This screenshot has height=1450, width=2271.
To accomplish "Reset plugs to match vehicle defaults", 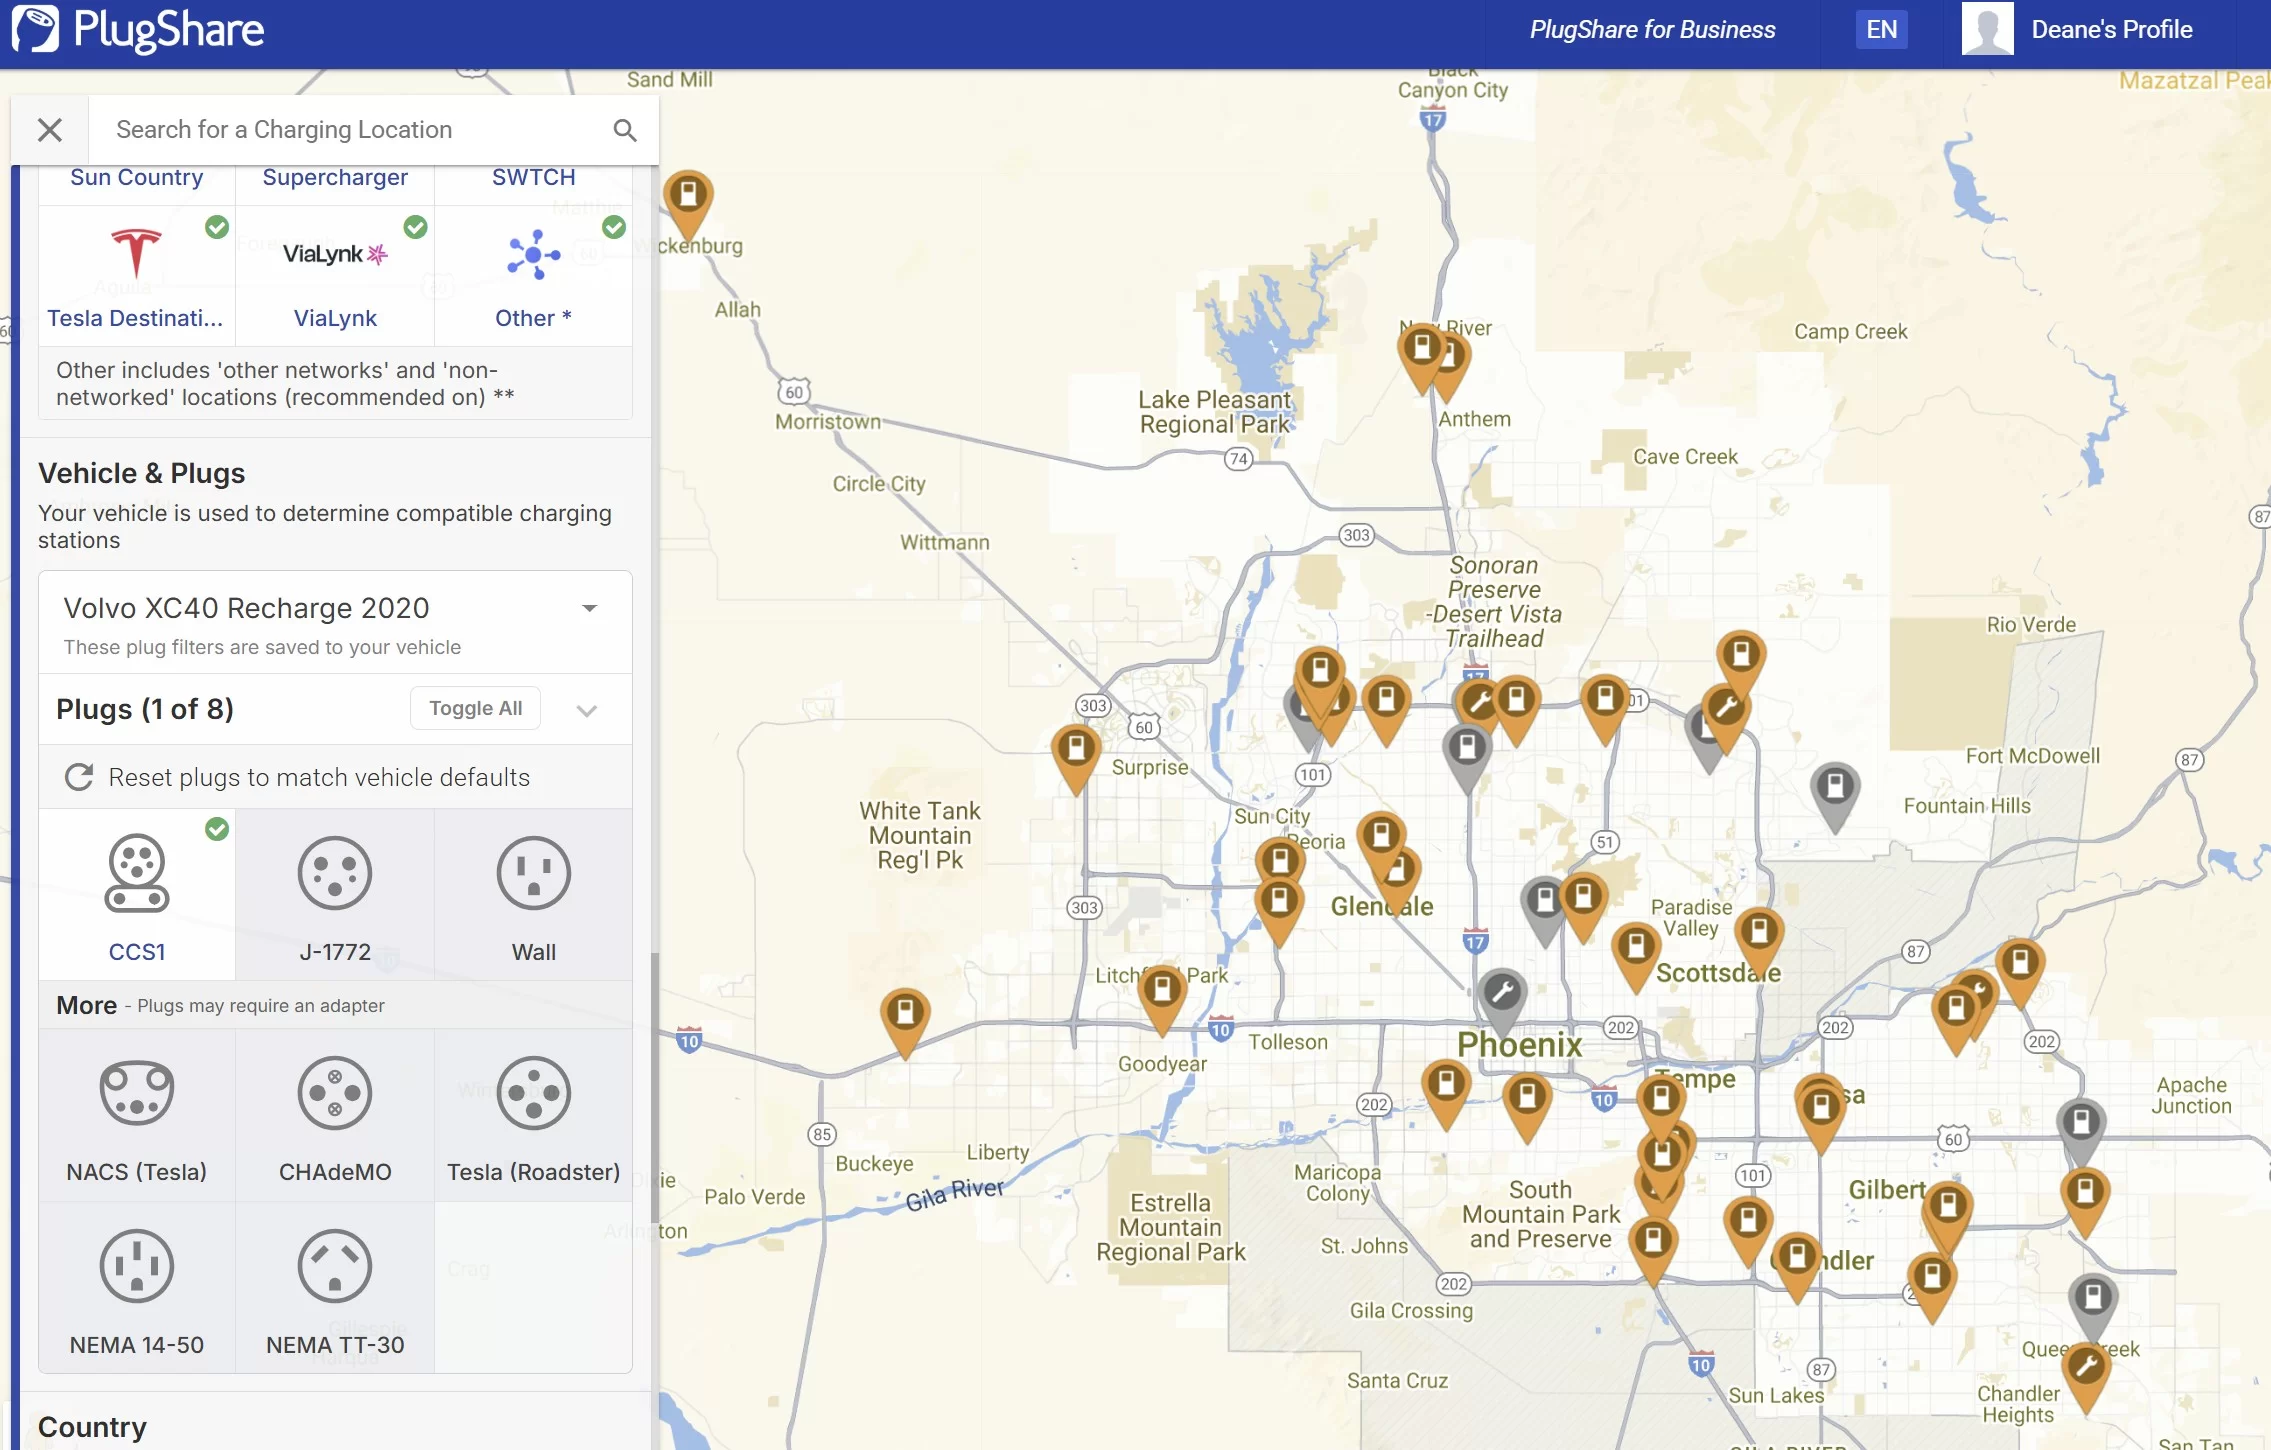I will [335, 777].
